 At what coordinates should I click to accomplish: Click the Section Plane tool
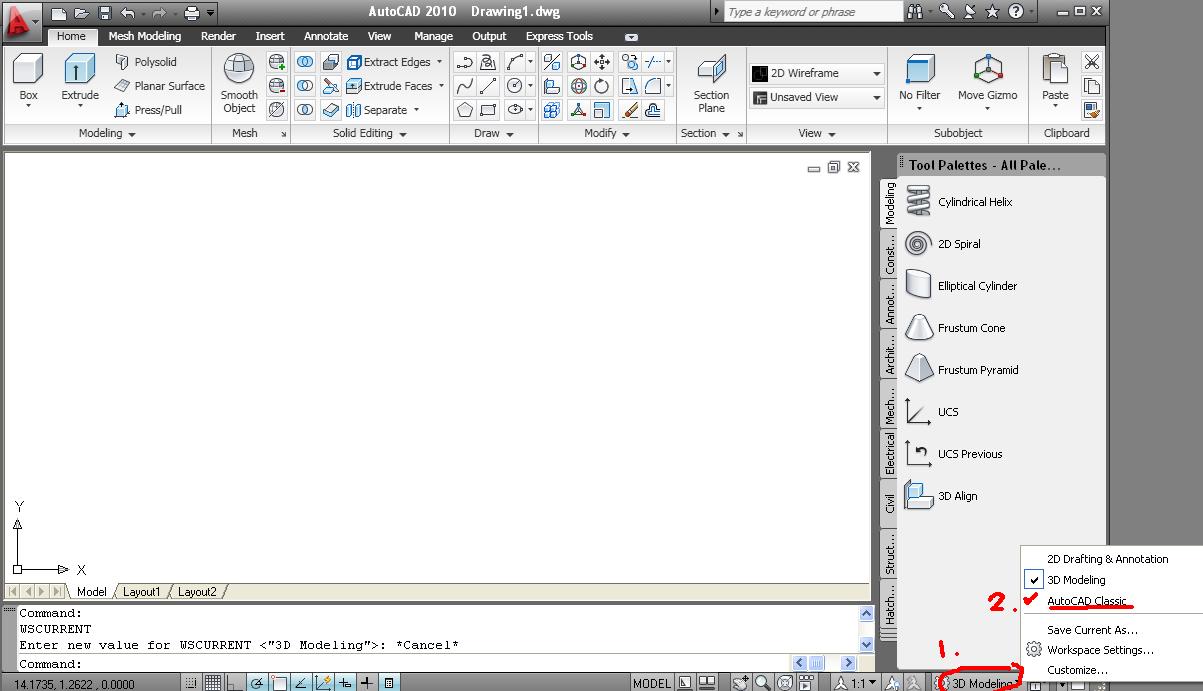711,84
